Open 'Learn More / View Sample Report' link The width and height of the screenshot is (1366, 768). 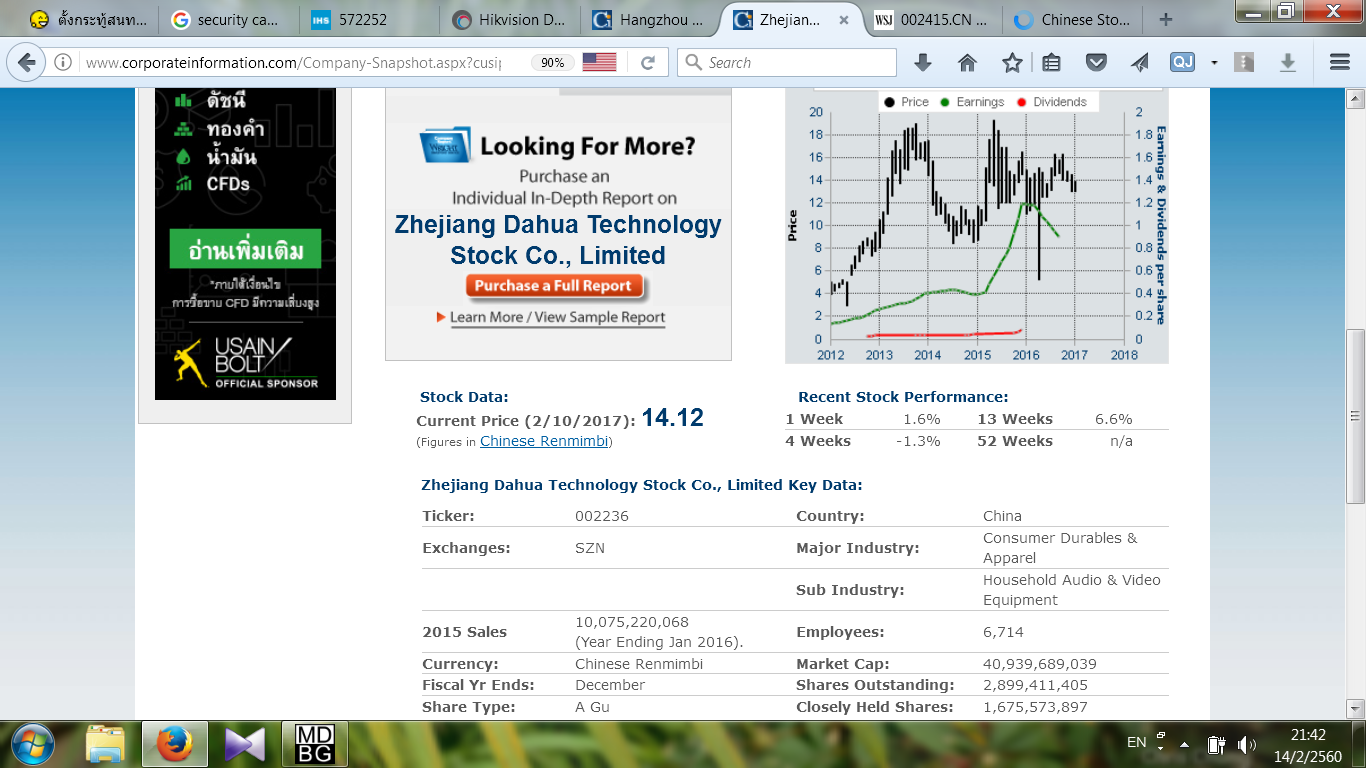558,317
